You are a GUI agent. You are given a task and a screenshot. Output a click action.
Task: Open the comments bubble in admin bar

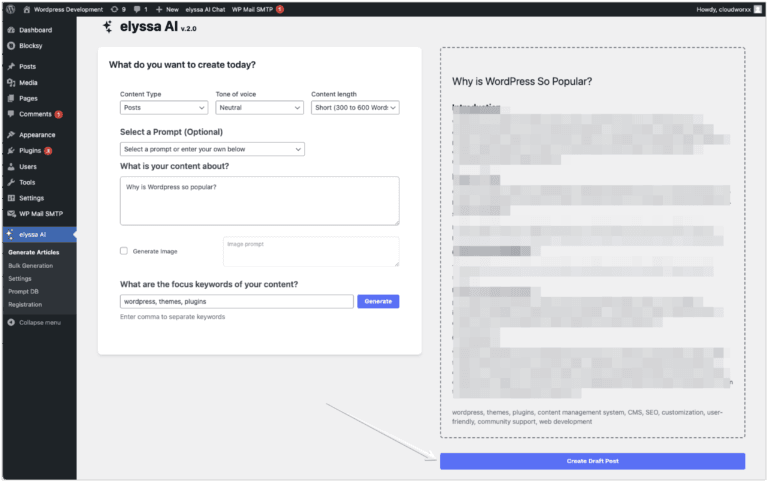click(141, 9)
